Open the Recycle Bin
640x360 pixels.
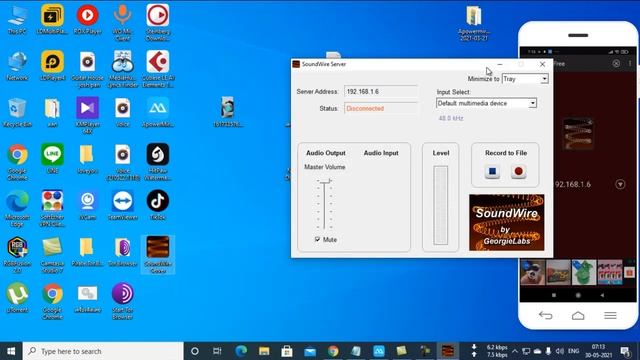(x=17, y=113)
